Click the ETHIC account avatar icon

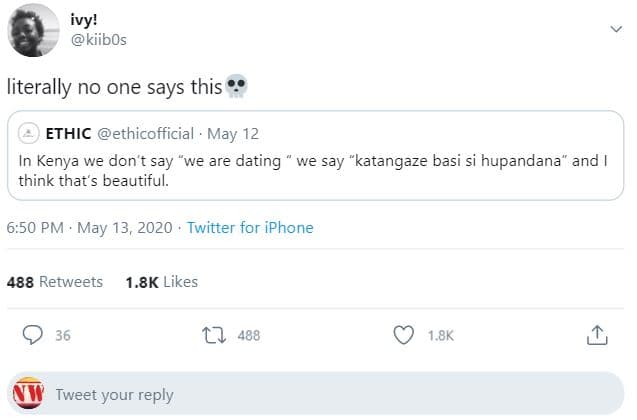(30, 133)
